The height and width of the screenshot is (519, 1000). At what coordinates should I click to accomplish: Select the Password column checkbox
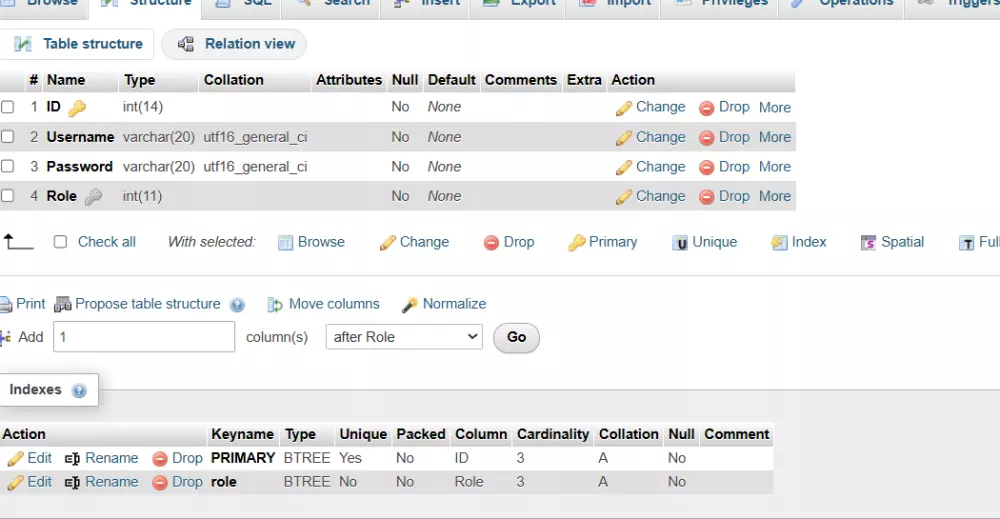tap(8, 167)
